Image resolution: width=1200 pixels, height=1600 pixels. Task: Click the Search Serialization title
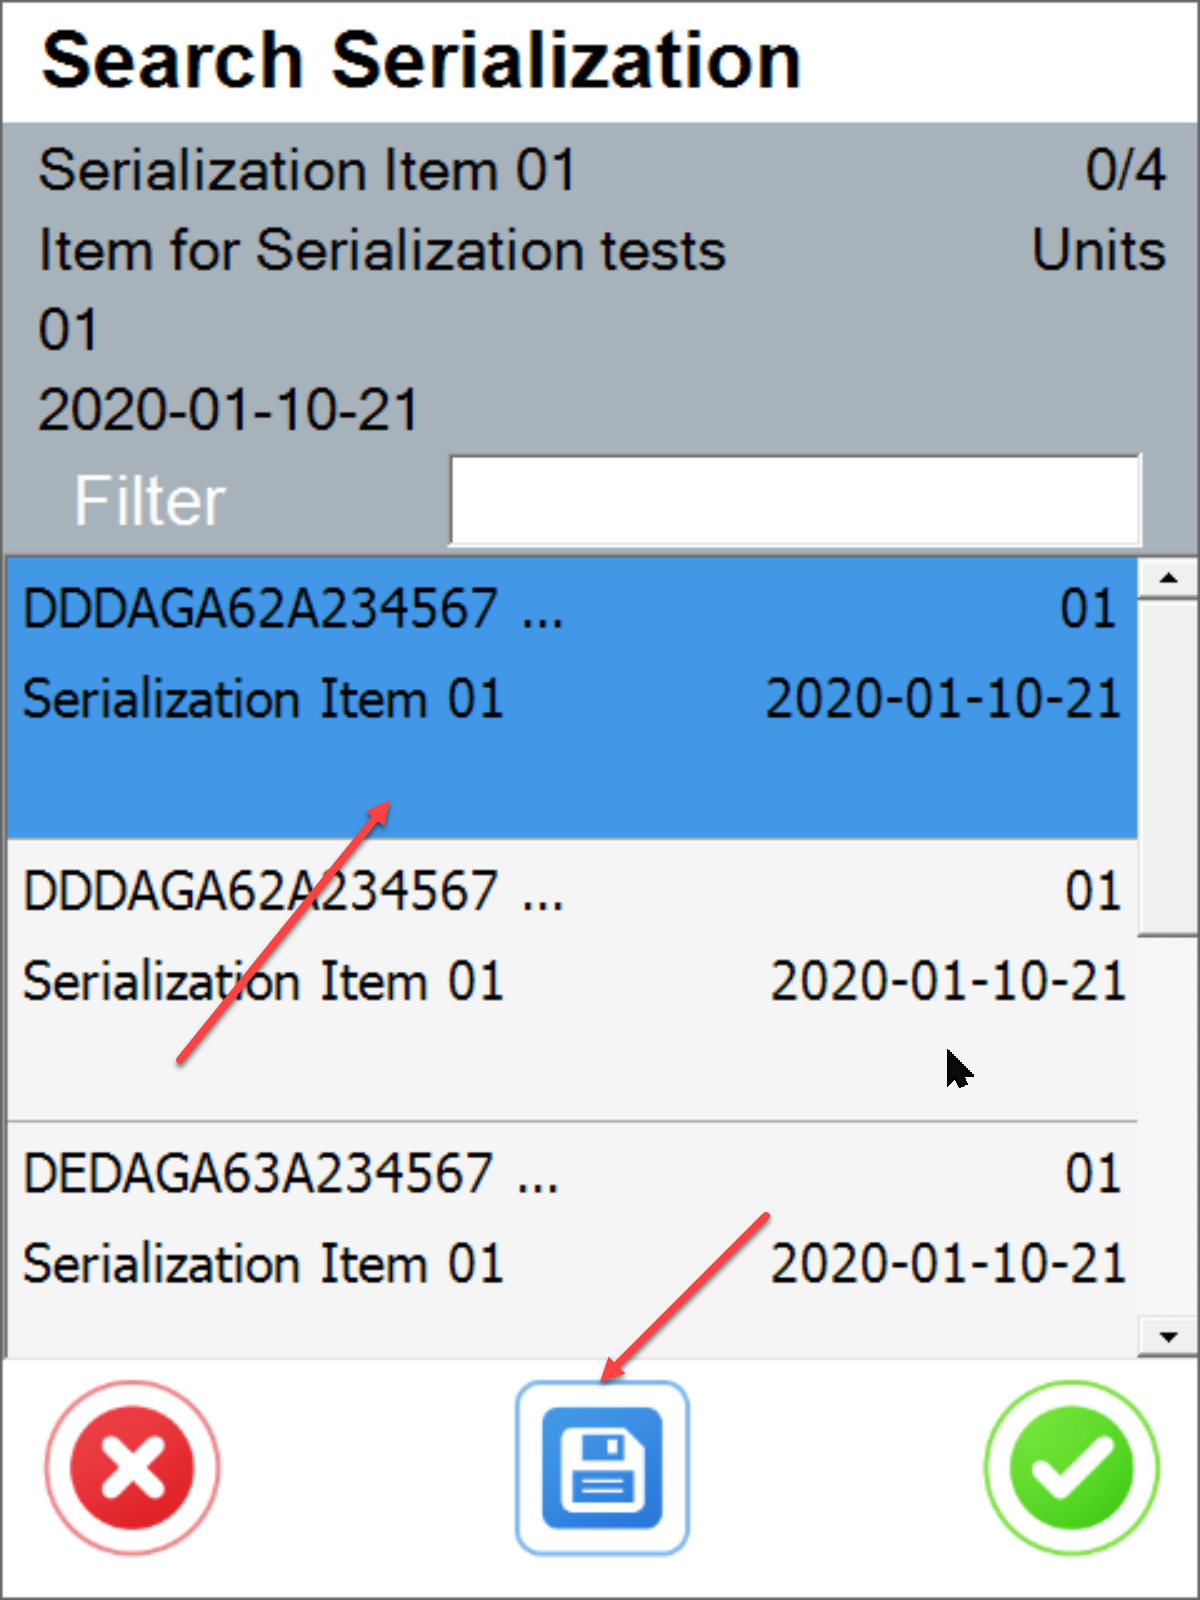click(x=420, y=58)
